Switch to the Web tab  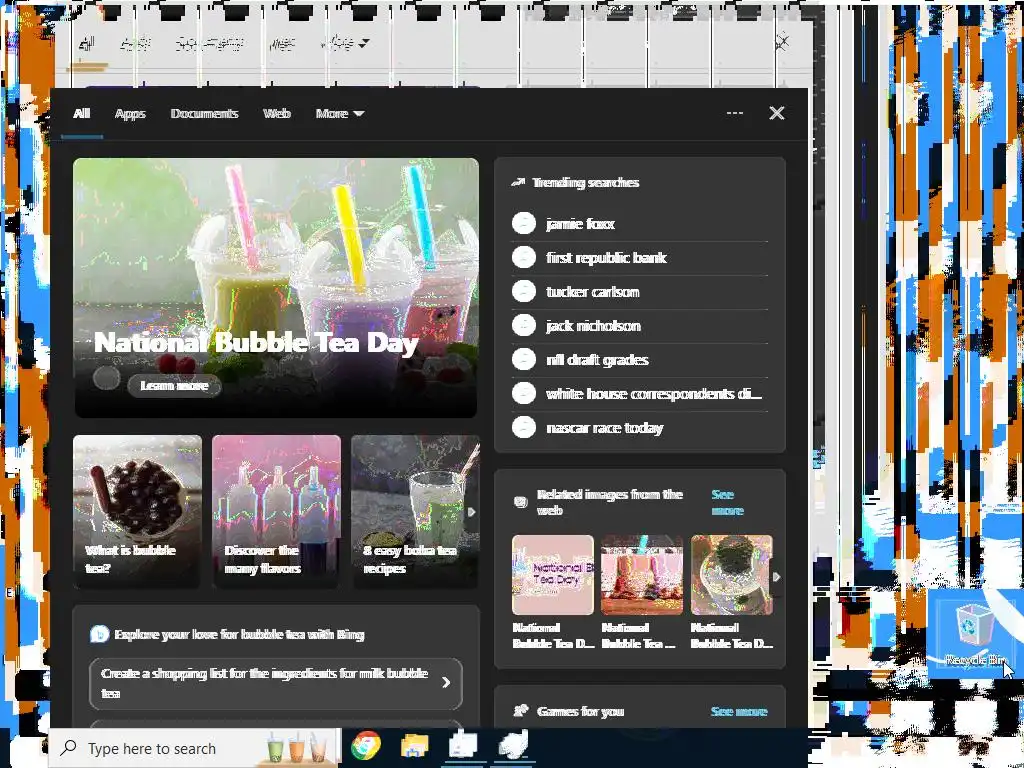click(277, 114)
